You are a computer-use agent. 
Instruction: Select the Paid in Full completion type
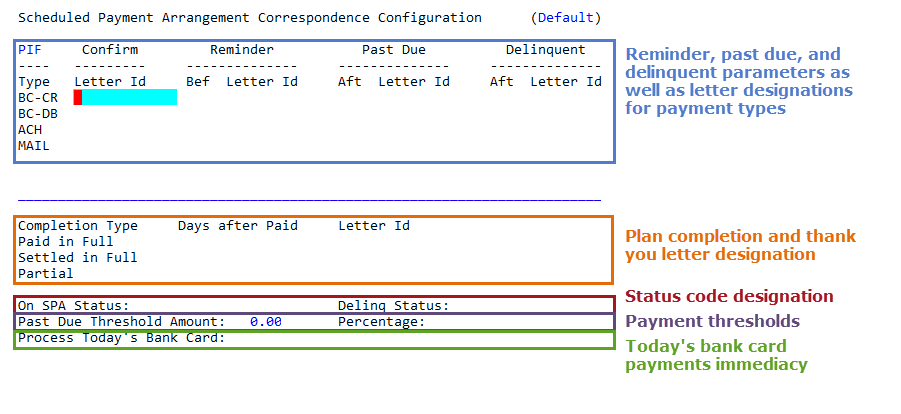[x=66, y=242]
